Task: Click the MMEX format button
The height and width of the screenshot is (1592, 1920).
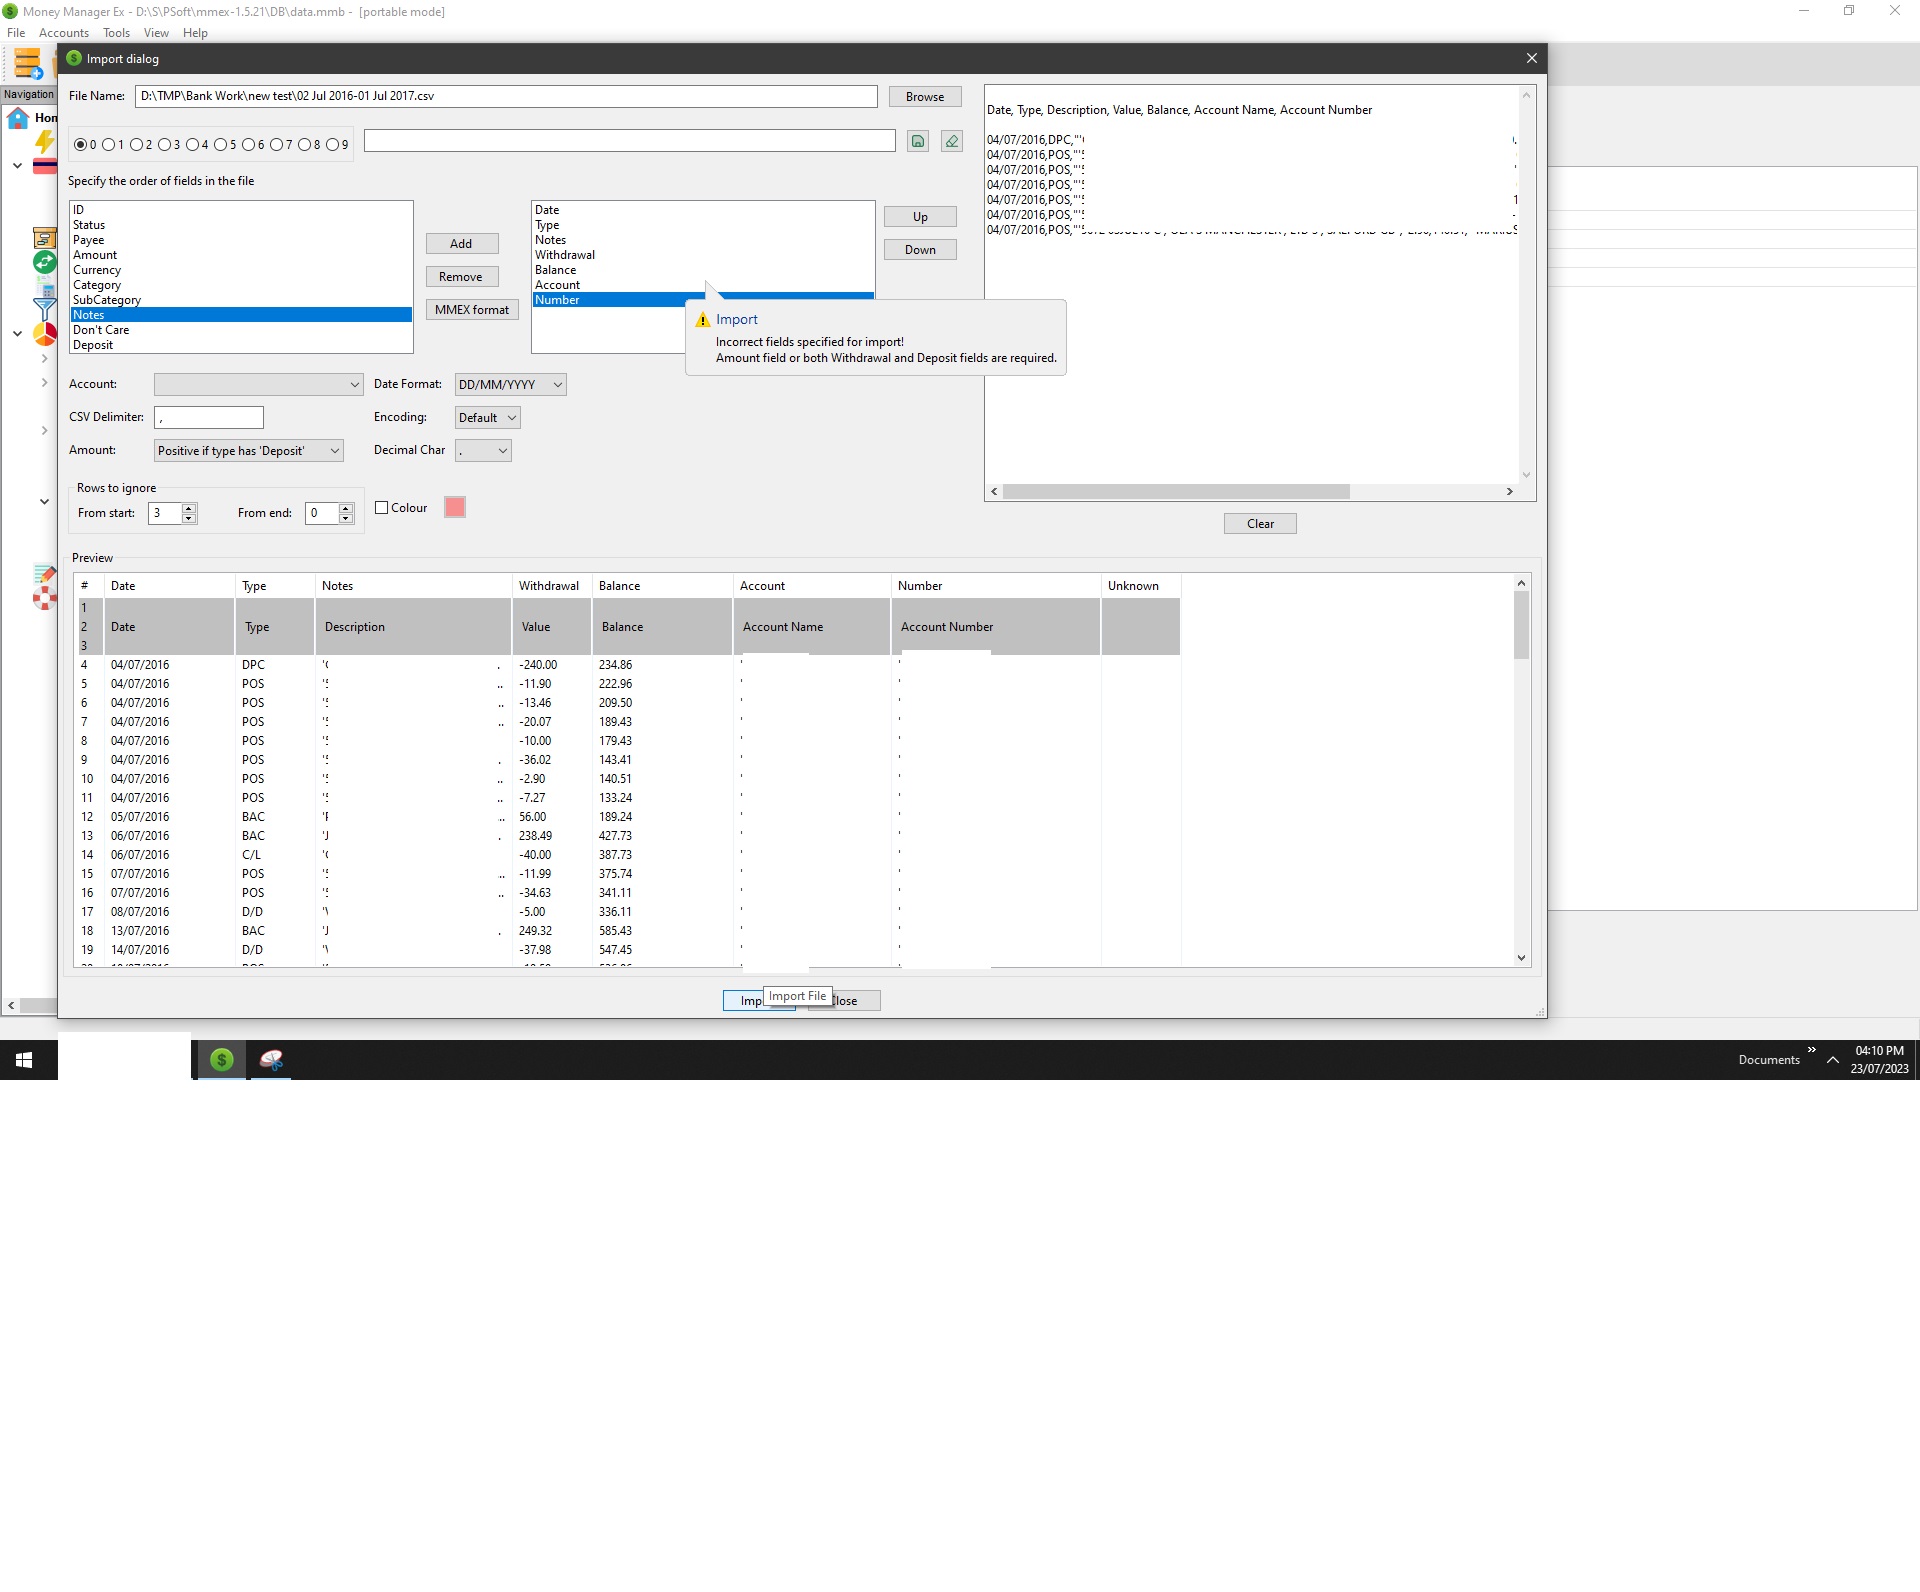Action: (x=472, y=310)
